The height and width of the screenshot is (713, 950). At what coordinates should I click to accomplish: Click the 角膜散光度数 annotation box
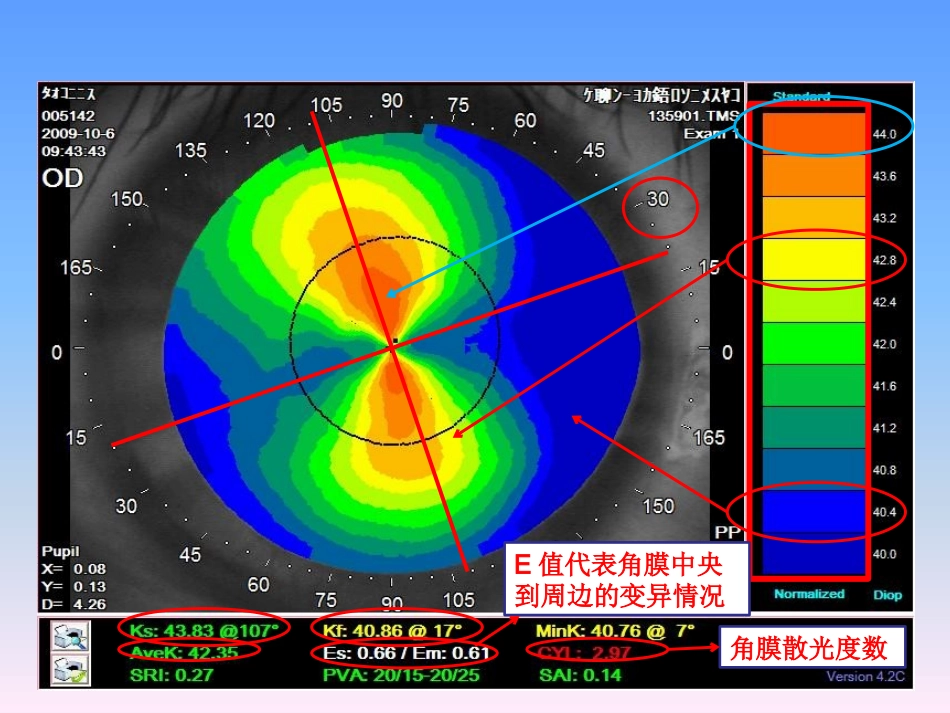click(811, 648)
